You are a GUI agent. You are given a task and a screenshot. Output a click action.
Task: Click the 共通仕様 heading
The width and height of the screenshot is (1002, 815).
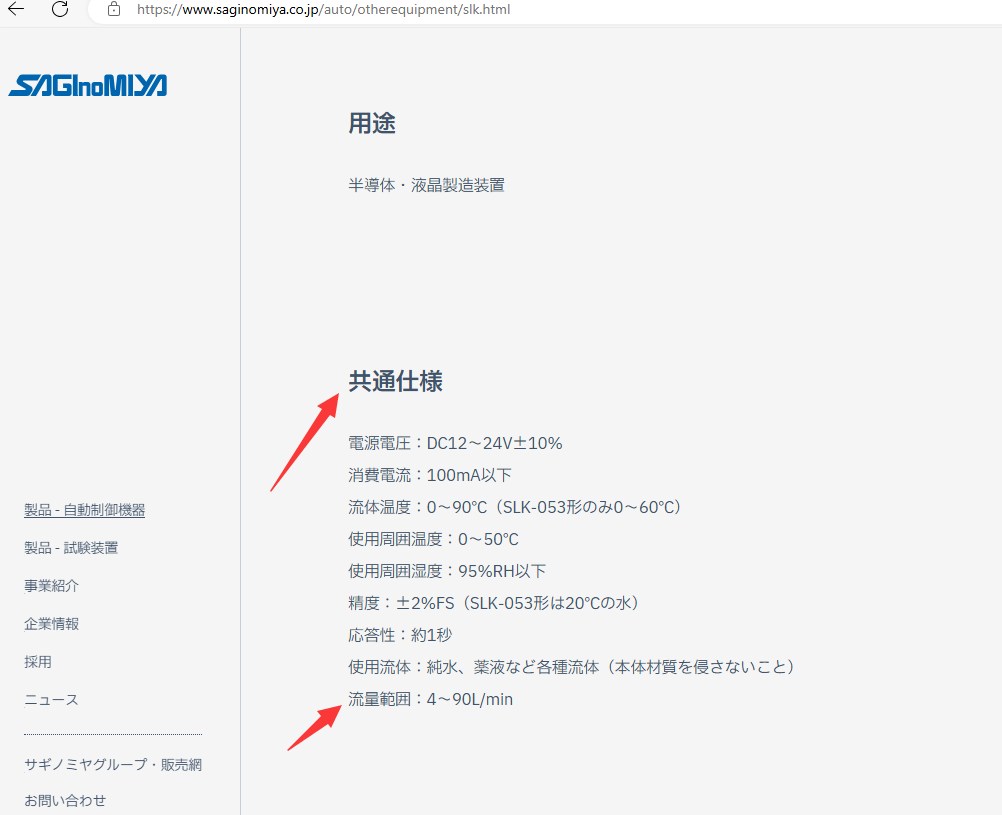pos(396,381)
